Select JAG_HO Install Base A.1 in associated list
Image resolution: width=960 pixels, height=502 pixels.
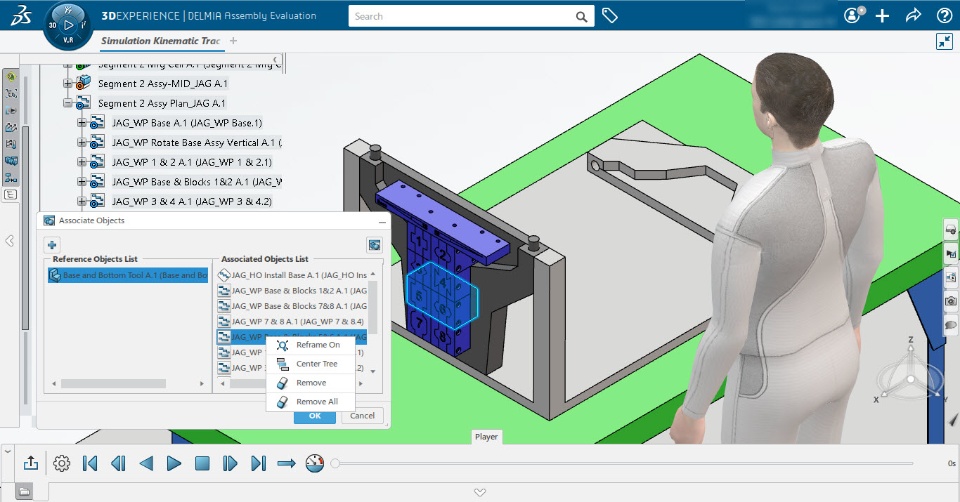coord(293,275)
